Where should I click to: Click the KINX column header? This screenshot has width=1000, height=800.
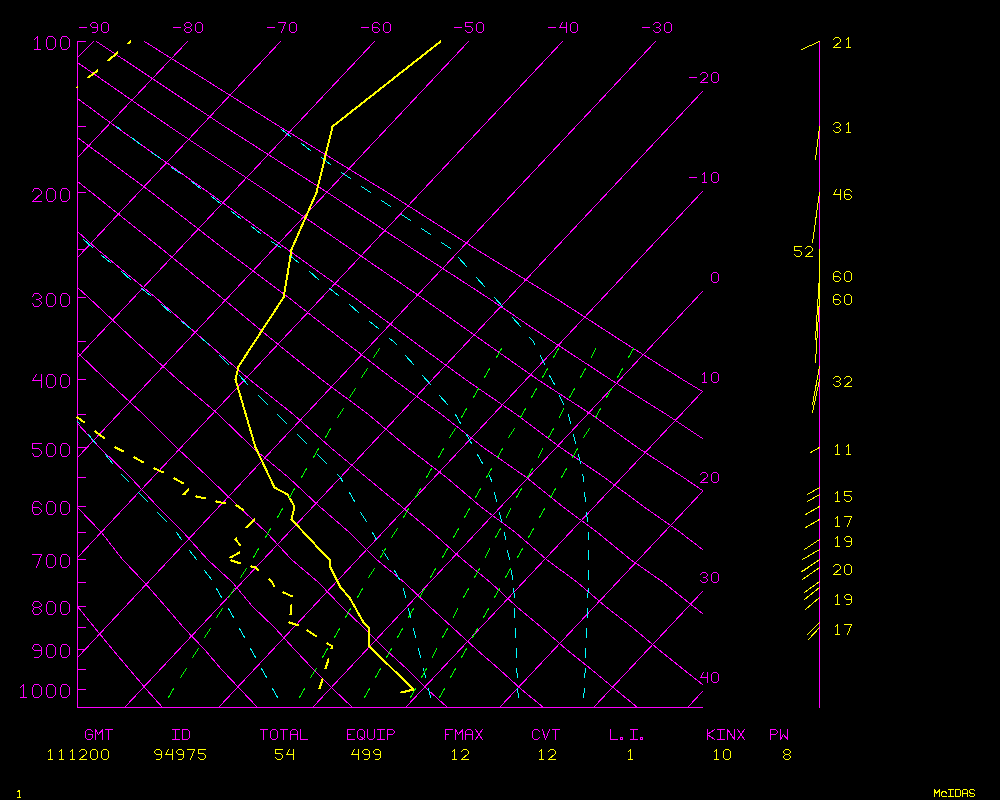[x=725, y=735]
